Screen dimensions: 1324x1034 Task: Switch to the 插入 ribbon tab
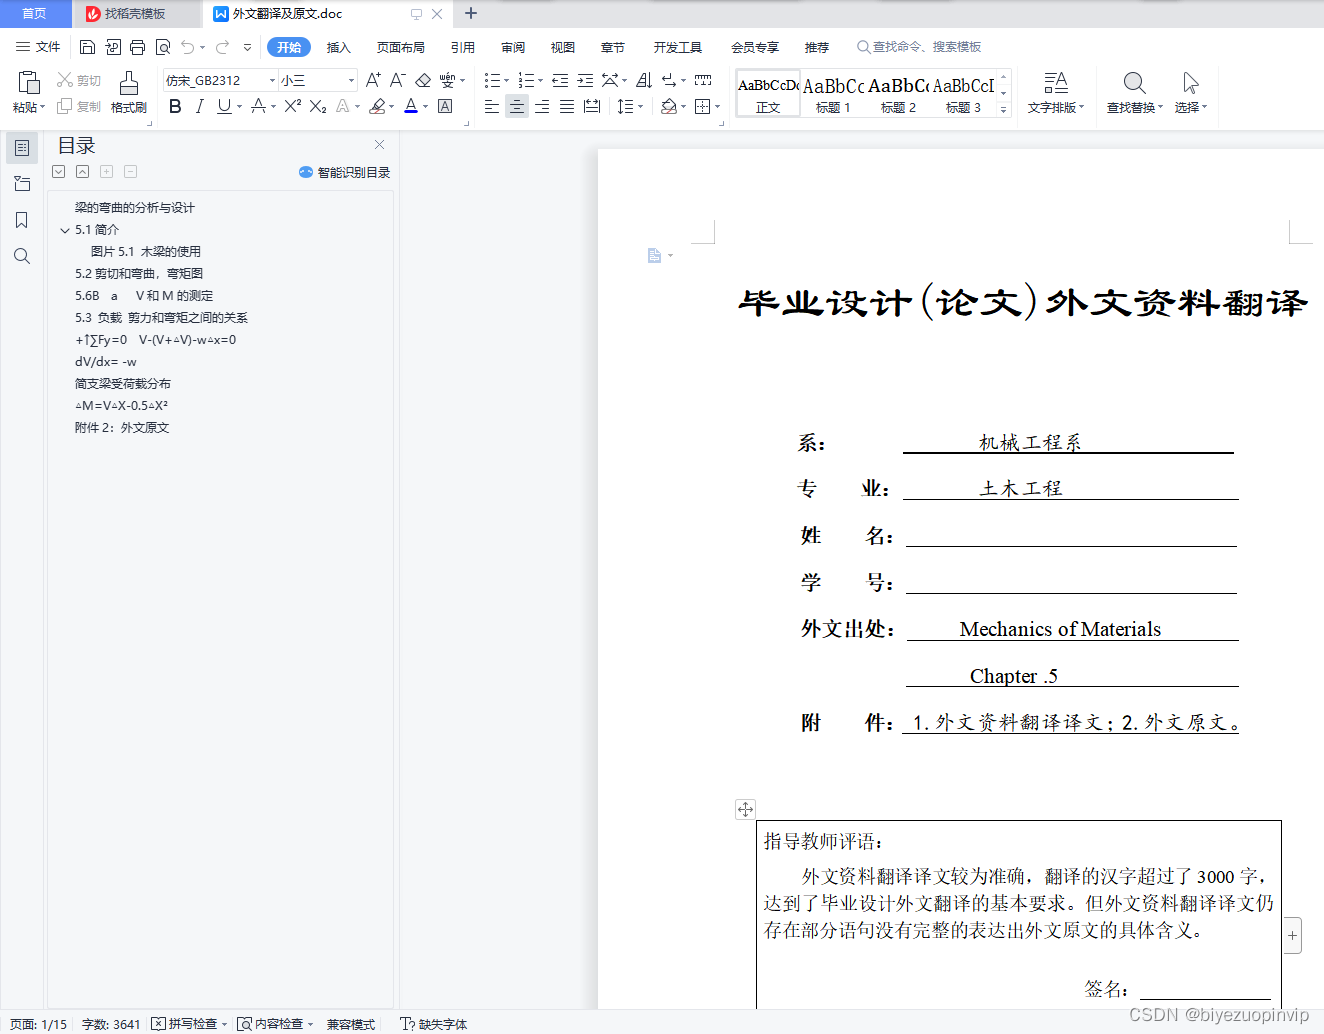tap(339, 47)
